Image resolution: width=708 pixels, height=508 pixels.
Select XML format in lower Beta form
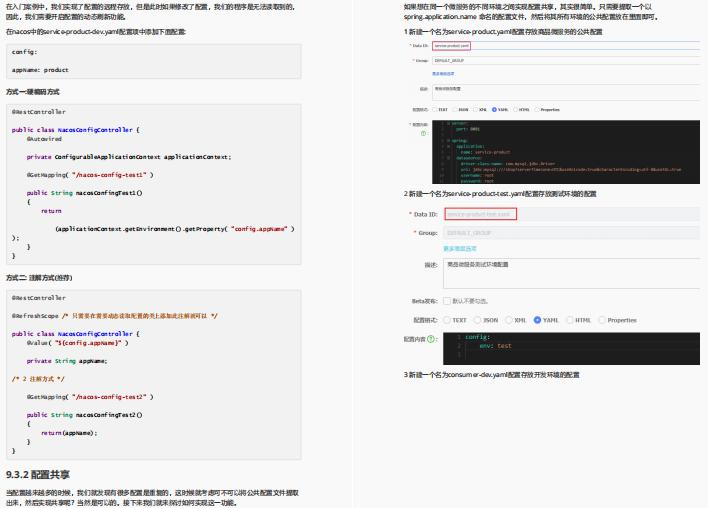point(508,320)
